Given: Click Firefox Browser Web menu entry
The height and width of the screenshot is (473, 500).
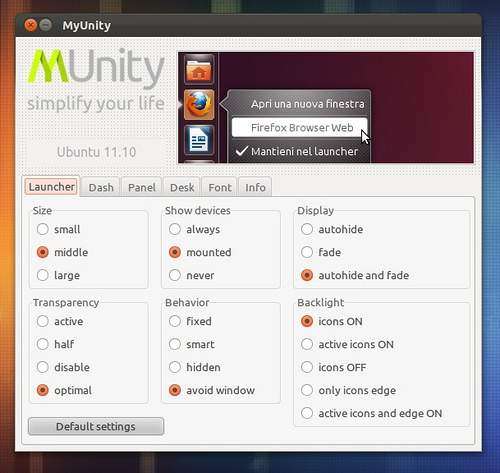Looking at the screenshot, I should coord(300,127).
